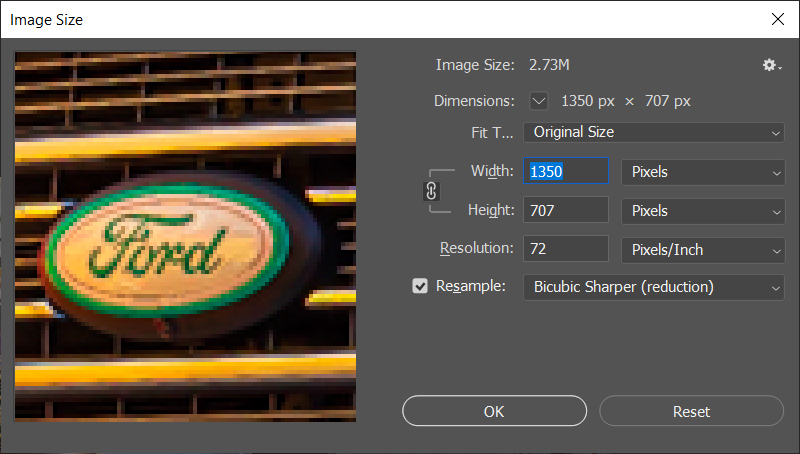The height and width of the screenshot is (454, 800).
Task: Toggle the constrain proportions chain link
Action: (x=431, y=191)
